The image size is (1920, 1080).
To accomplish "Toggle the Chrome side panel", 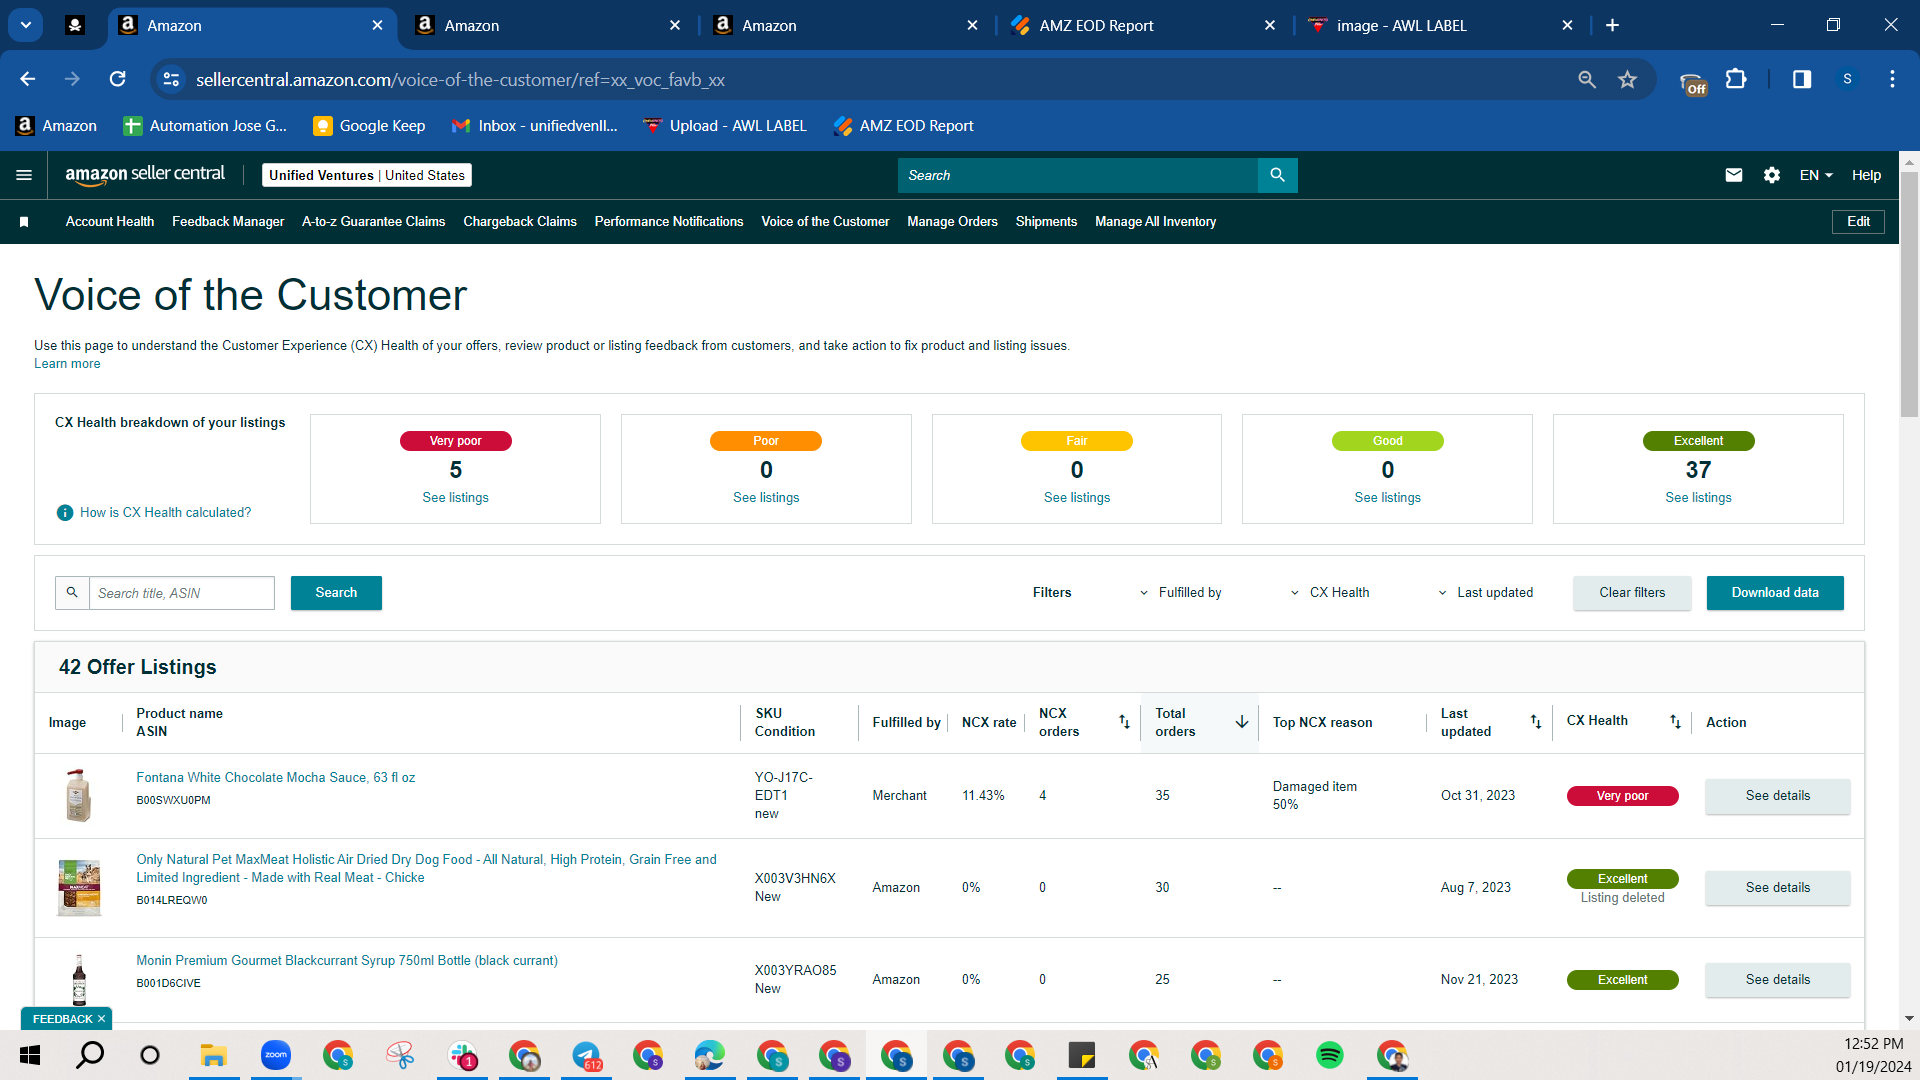I will (1802, 79).
